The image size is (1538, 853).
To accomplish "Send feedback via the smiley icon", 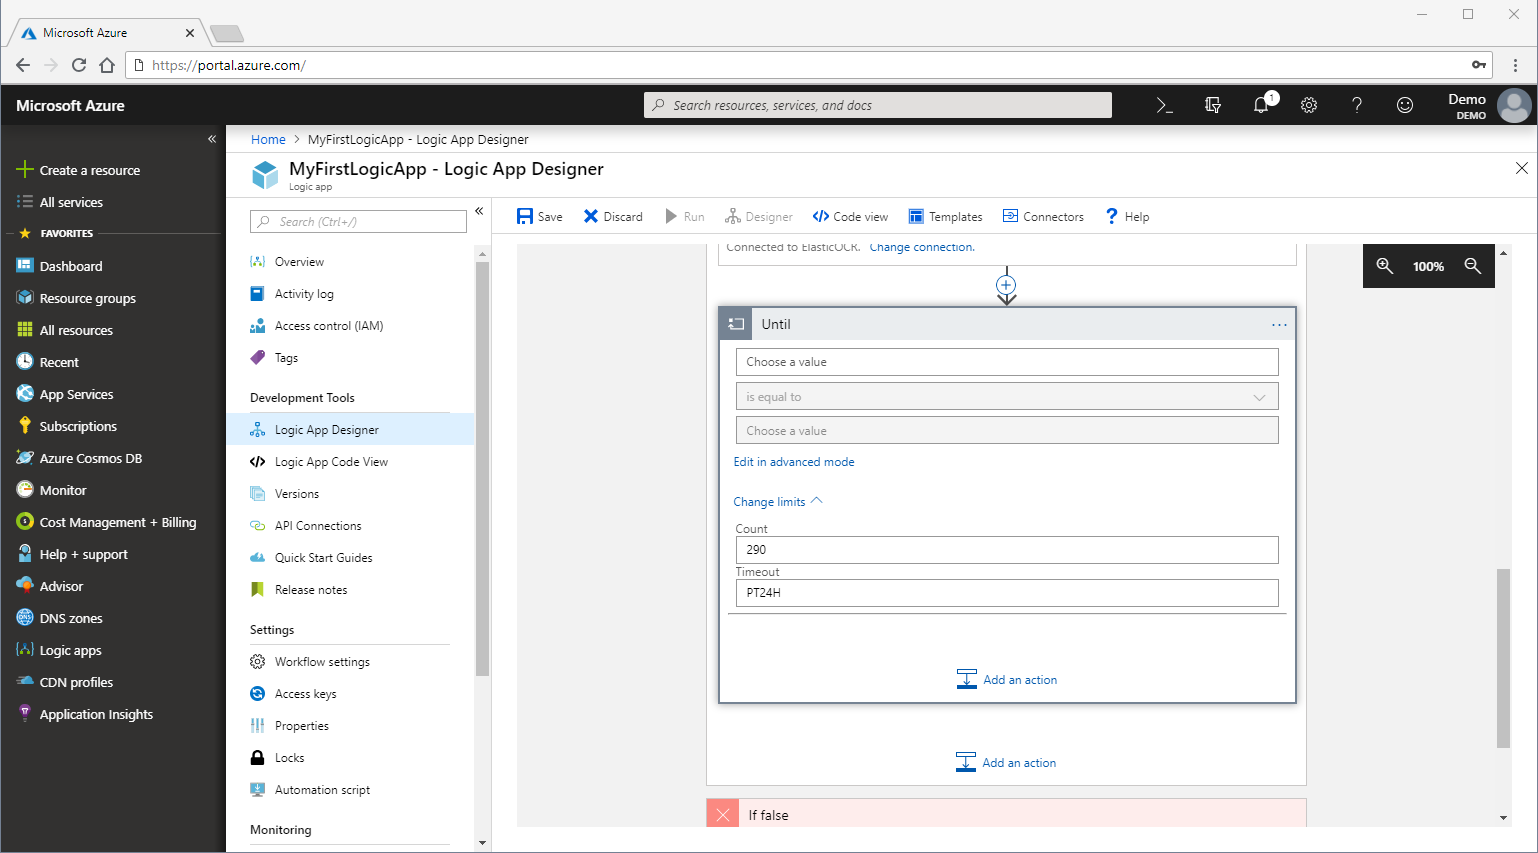I will click(1405, 105).
